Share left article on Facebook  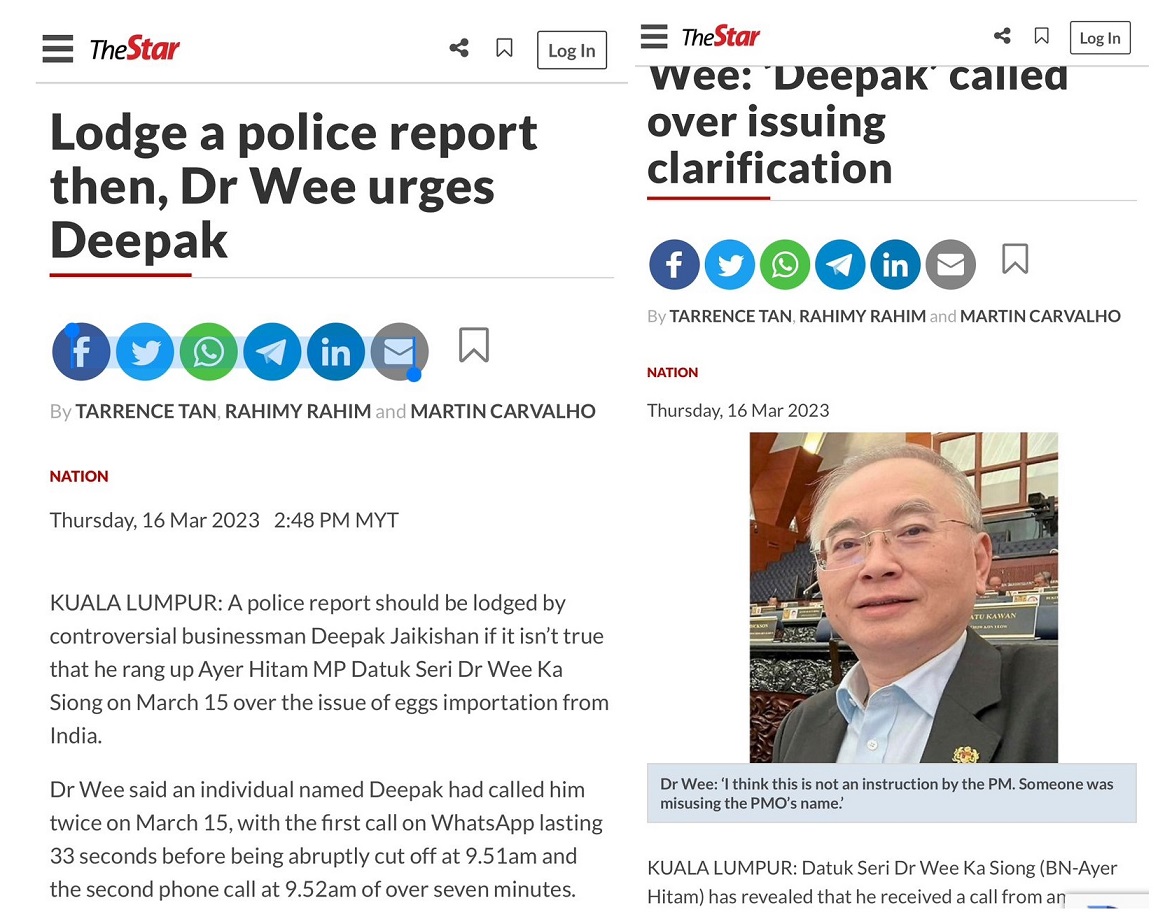81,352
